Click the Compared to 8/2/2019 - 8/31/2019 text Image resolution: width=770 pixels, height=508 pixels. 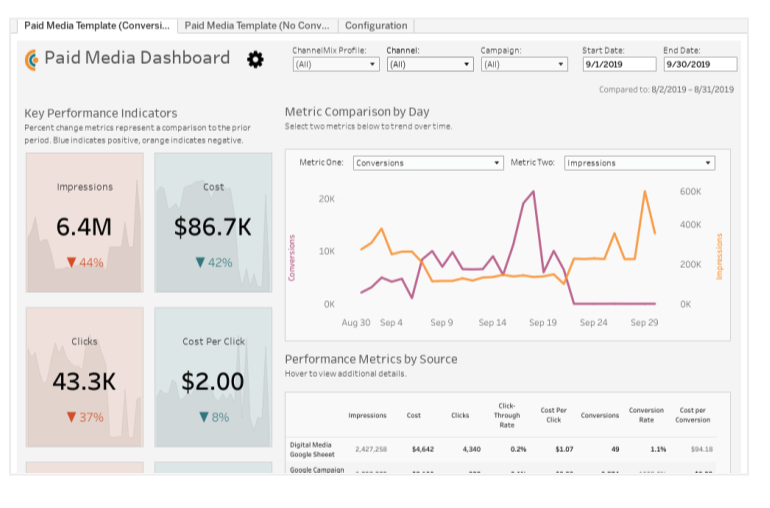666,89
